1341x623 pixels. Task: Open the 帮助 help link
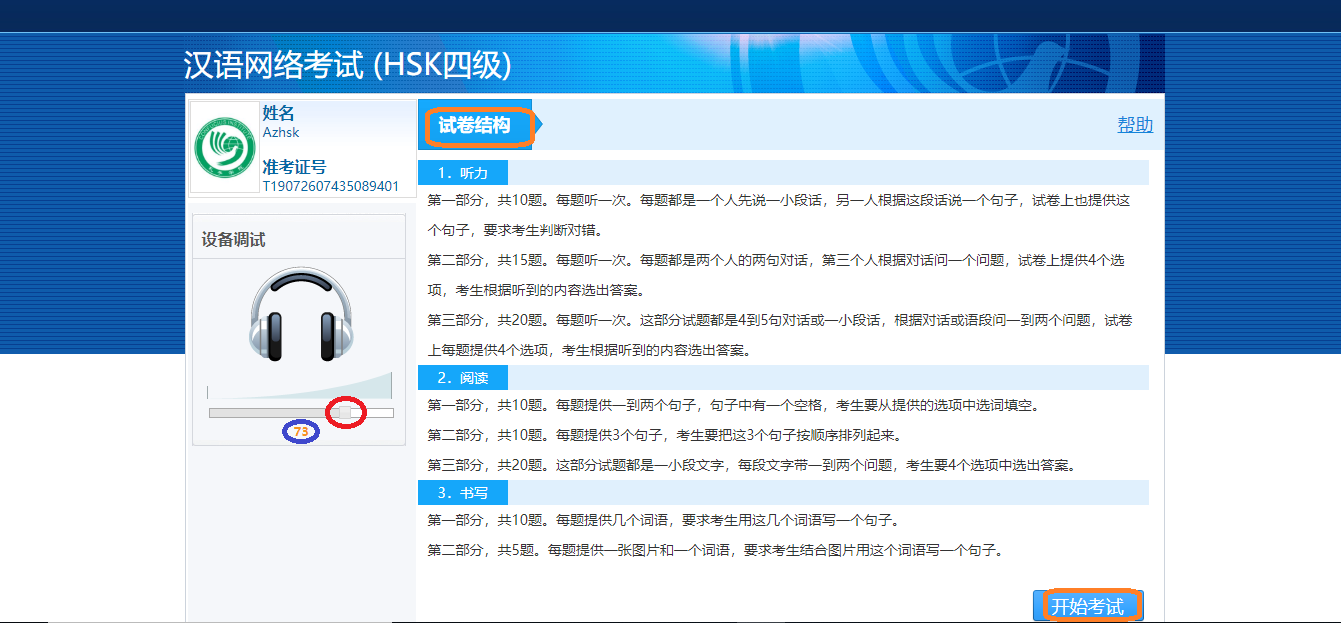(x=1135, y=125)
